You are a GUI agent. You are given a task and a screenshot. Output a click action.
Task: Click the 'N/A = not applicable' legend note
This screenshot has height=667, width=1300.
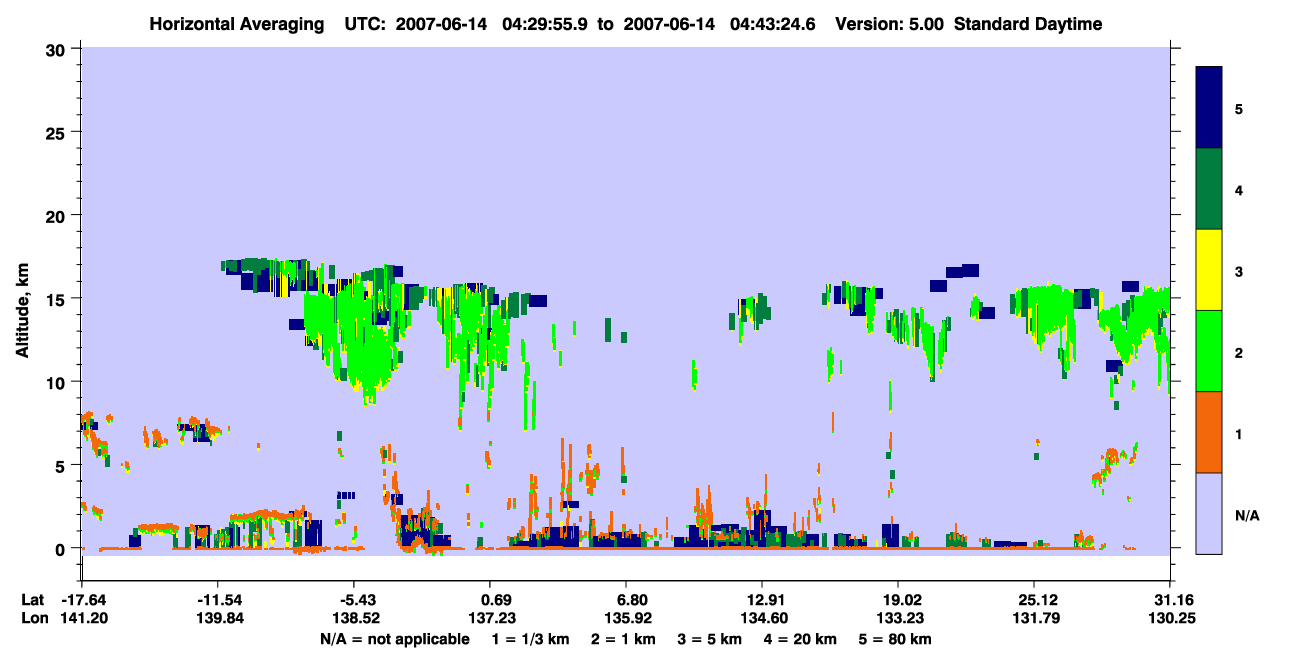pos(394,639)
